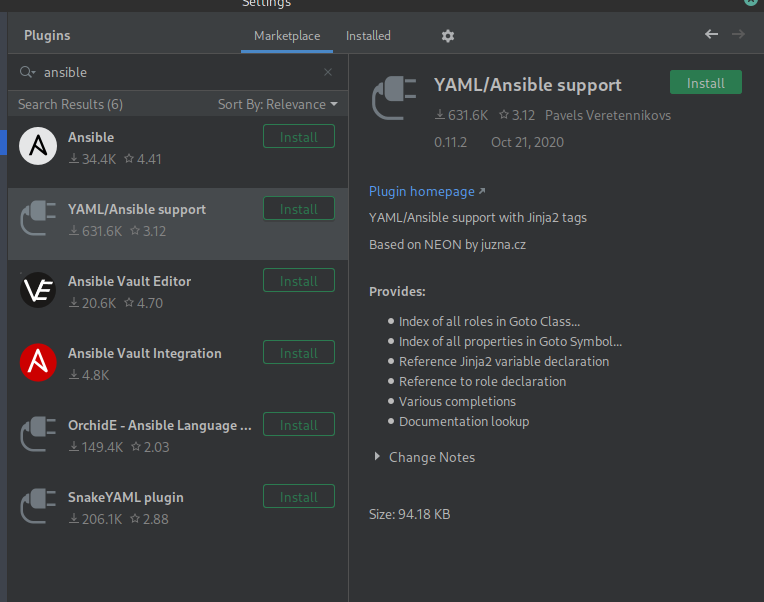Expand the Change Notes section

(x=377, y=456)
